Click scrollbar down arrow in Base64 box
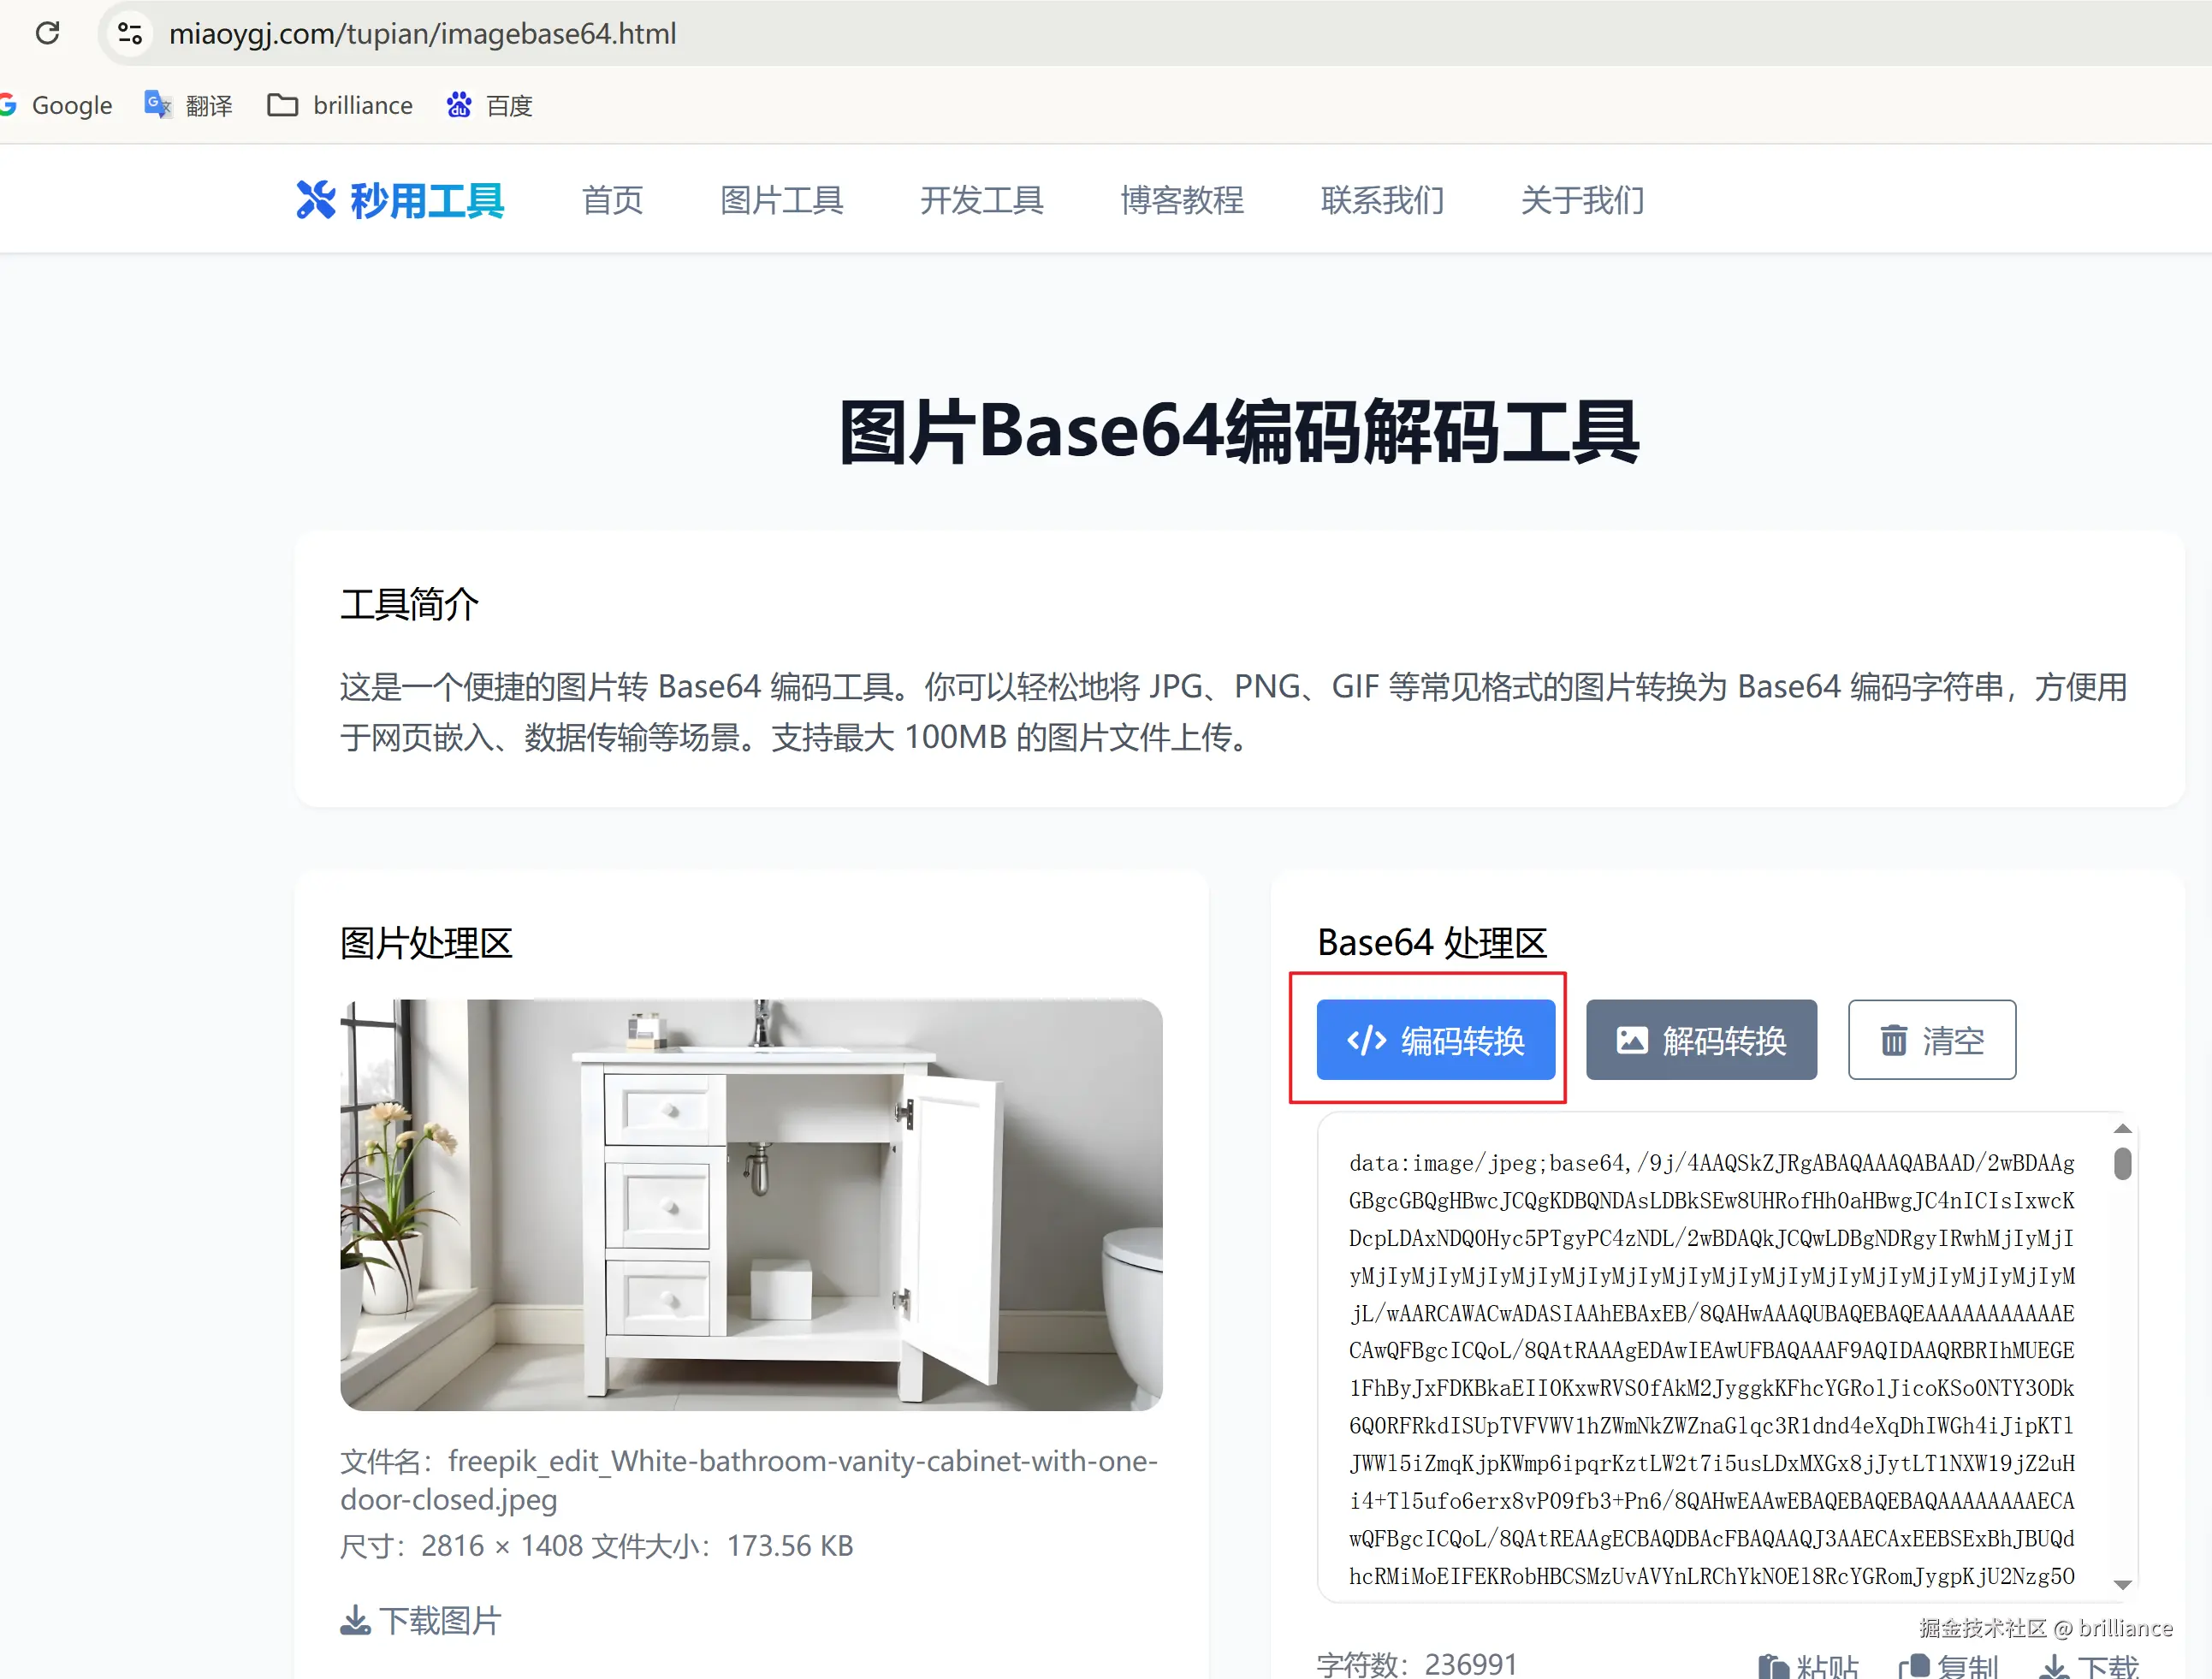 click(2122, 1584)
